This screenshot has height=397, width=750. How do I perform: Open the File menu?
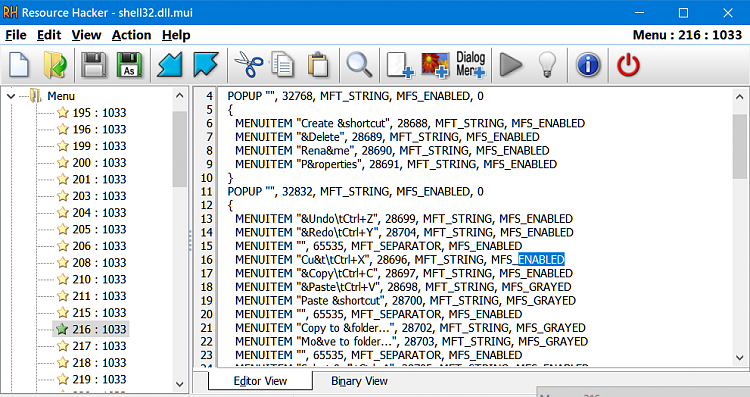[16, 35]
